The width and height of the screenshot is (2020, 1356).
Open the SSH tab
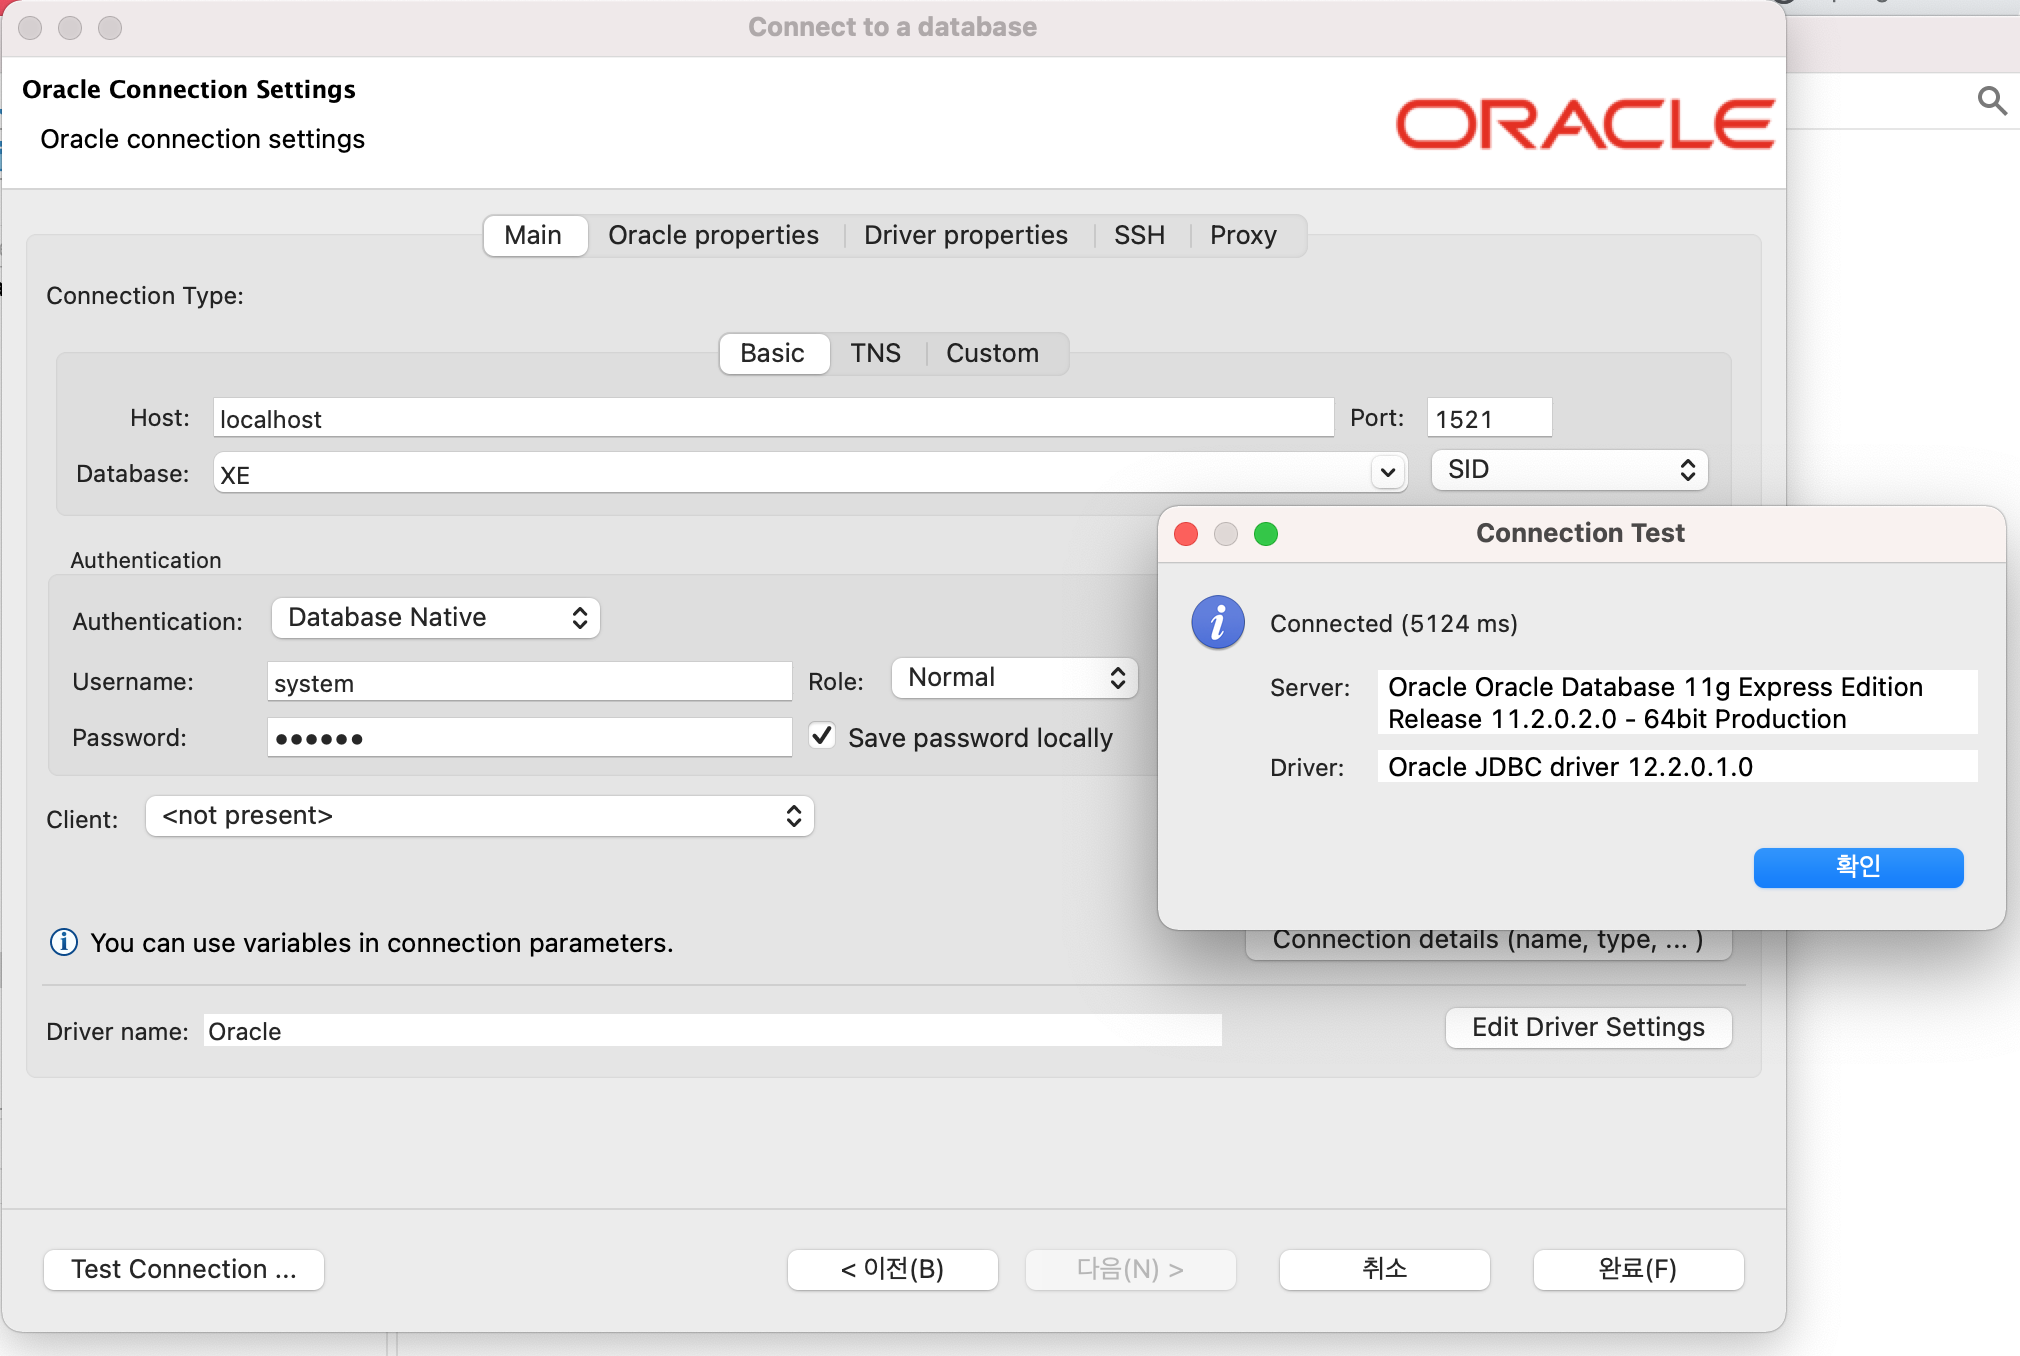point(1139,236)
